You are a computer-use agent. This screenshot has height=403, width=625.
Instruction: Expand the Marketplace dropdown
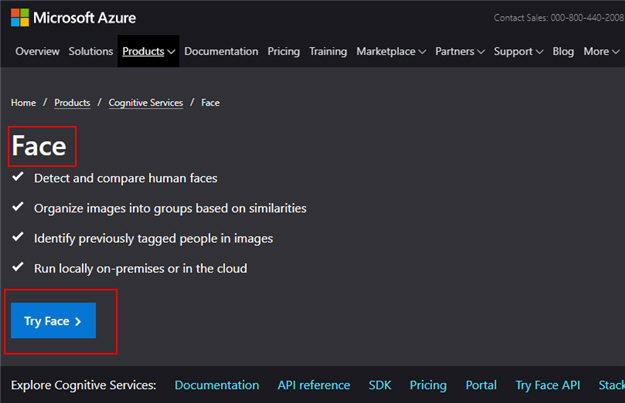click(391, 51)
